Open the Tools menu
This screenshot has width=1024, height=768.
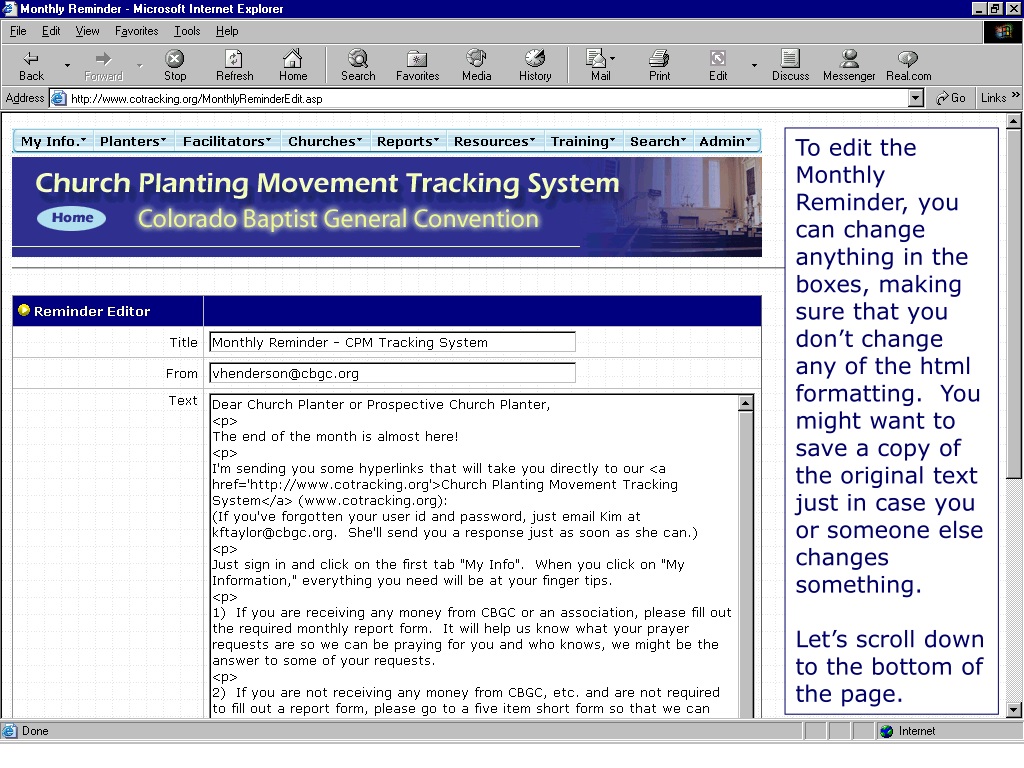click(187, 31)
